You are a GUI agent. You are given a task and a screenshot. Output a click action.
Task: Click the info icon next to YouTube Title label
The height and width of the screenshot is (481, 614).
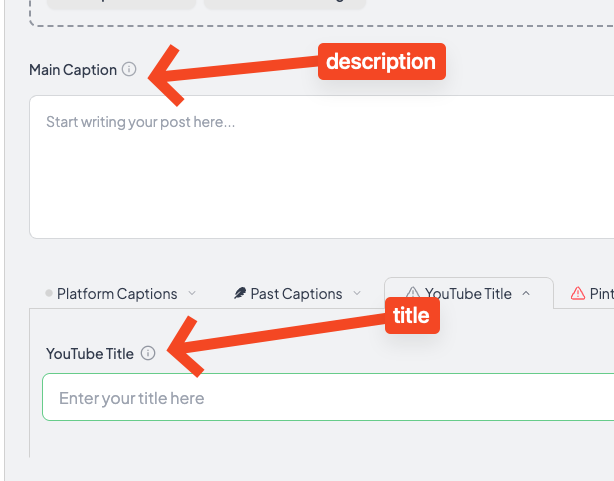148,353
